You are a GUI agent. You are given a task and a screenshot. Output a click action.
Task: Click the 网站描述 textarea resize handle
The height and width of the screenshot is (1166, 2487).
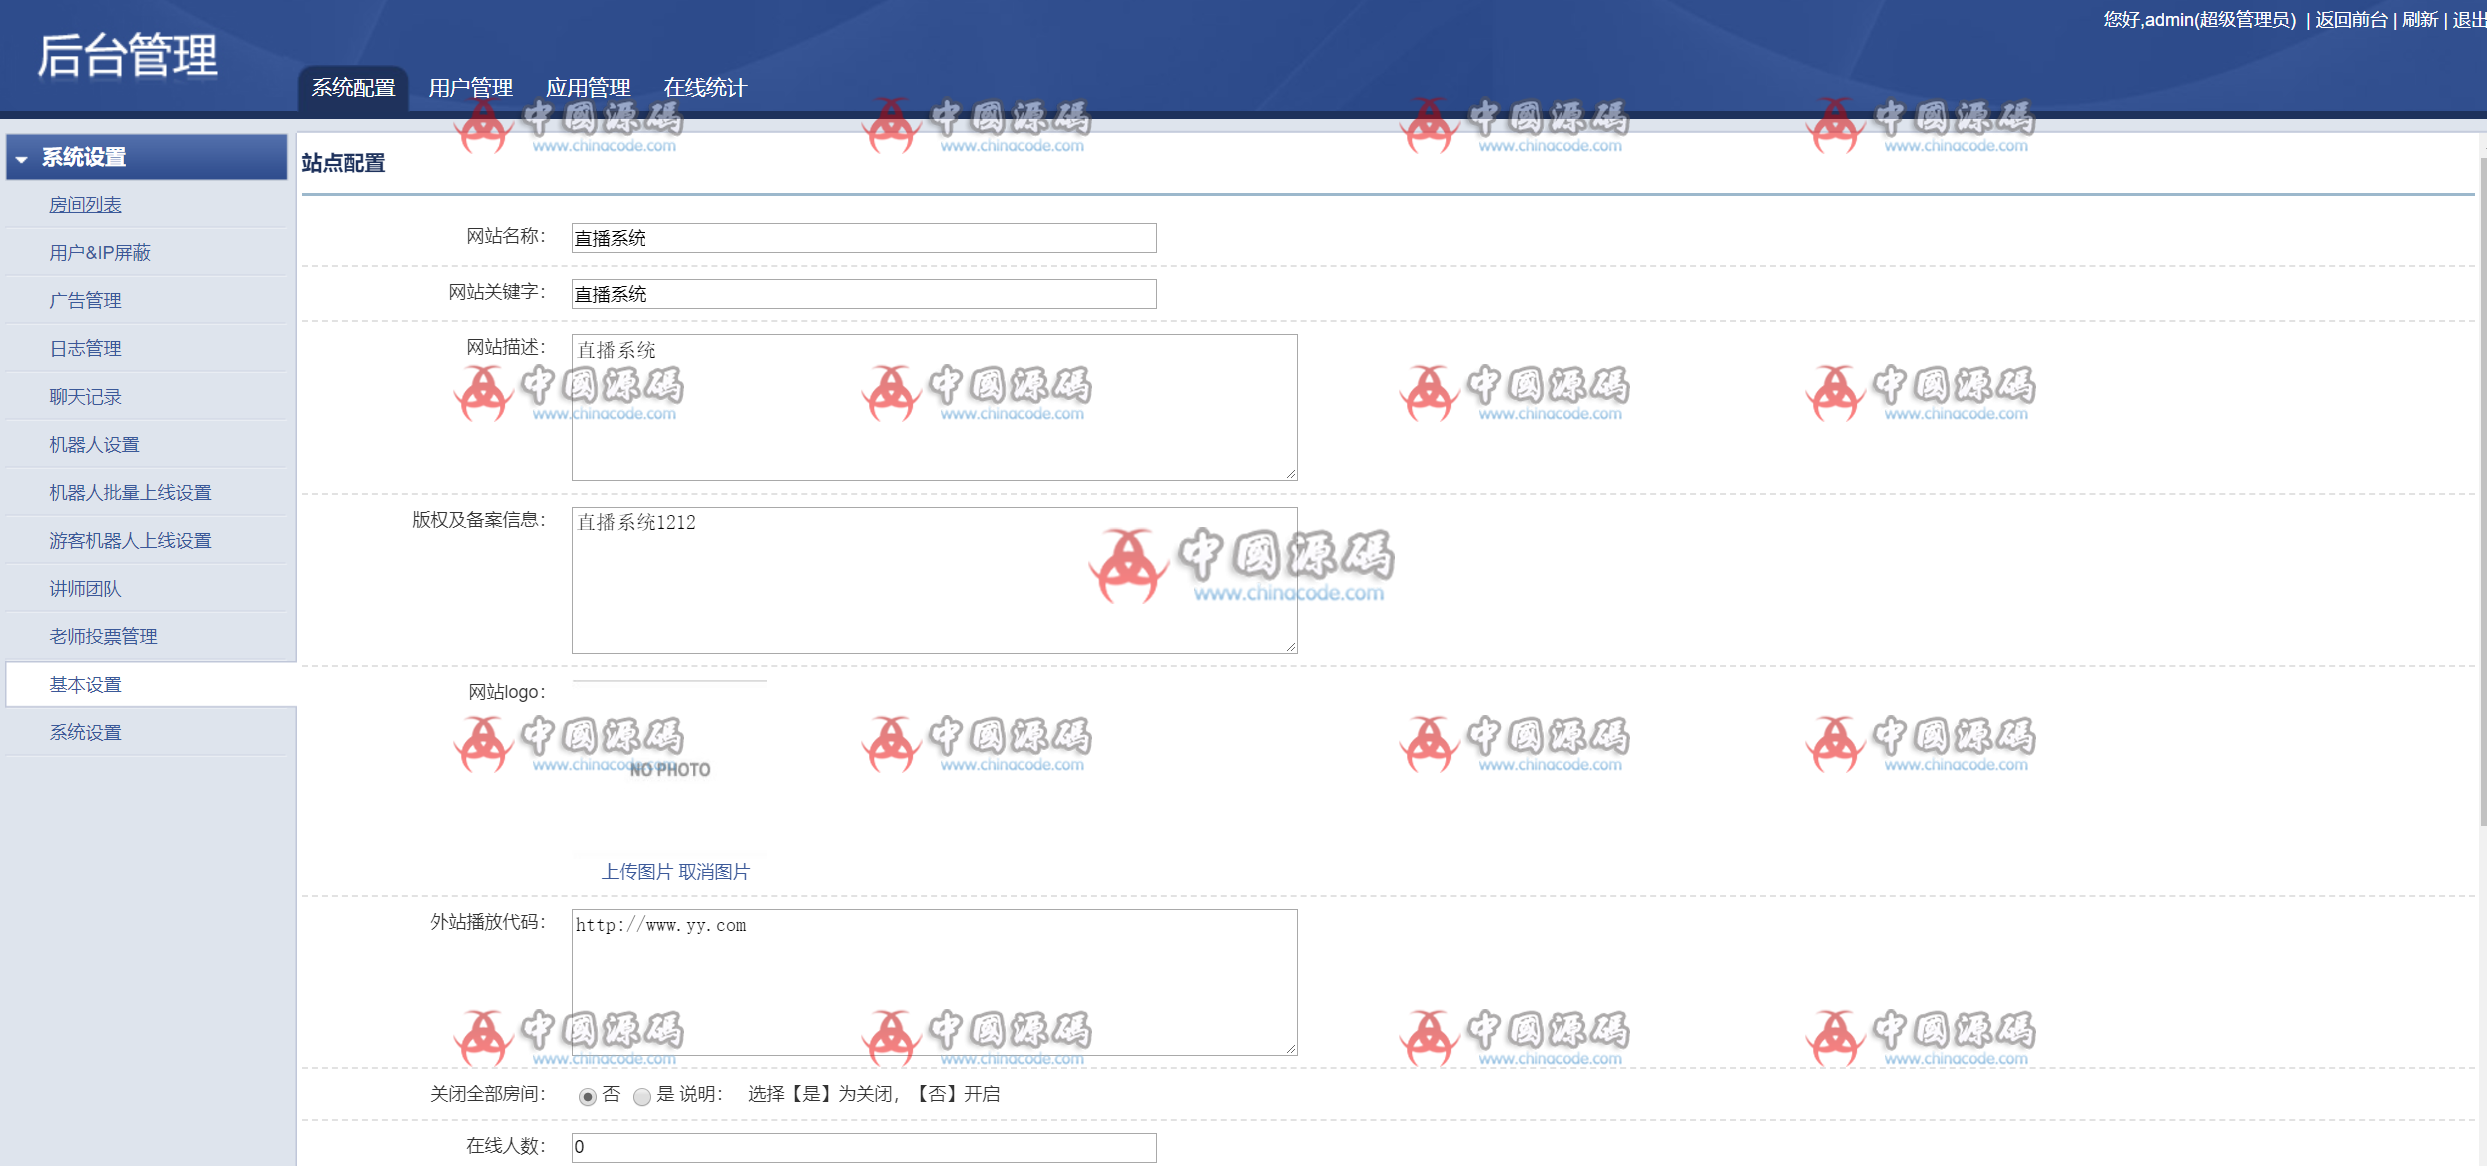[1291, 474]
